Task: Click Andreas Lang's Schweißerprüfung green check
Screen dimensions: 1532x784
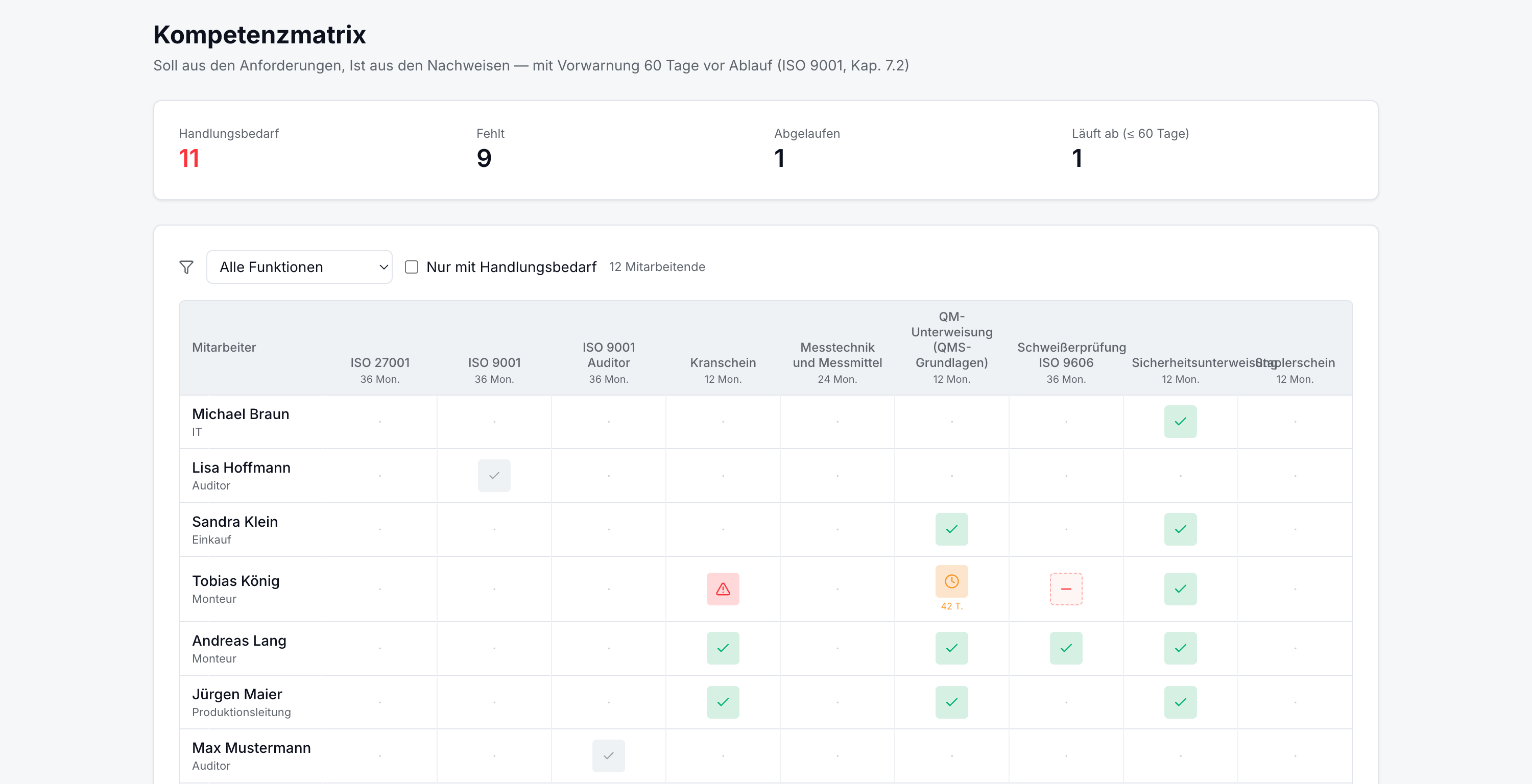Action: (x=1066, y=648)
